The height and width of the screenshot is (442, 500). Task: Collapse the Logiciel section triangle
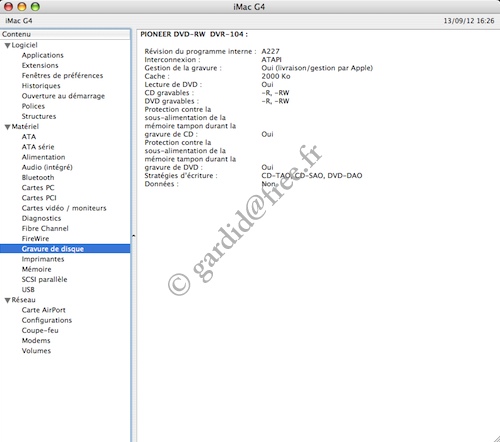coord(7,46)
